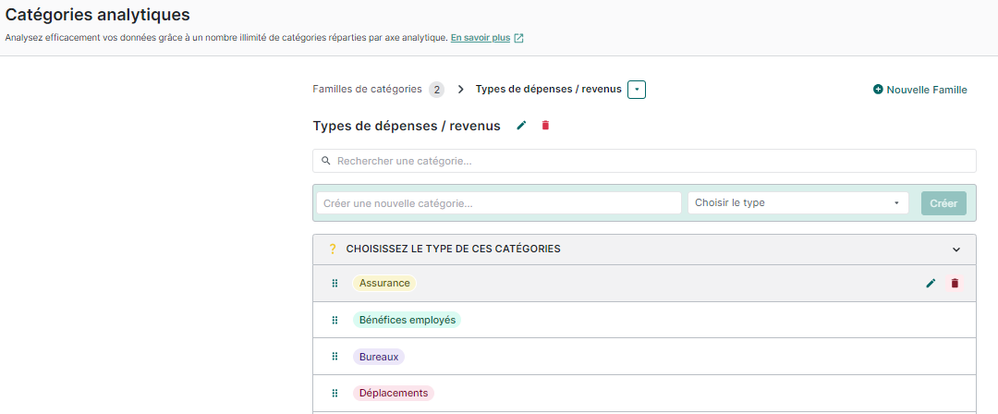
Task: Click Nouvelle Famille button
Action: pos(919,90)
